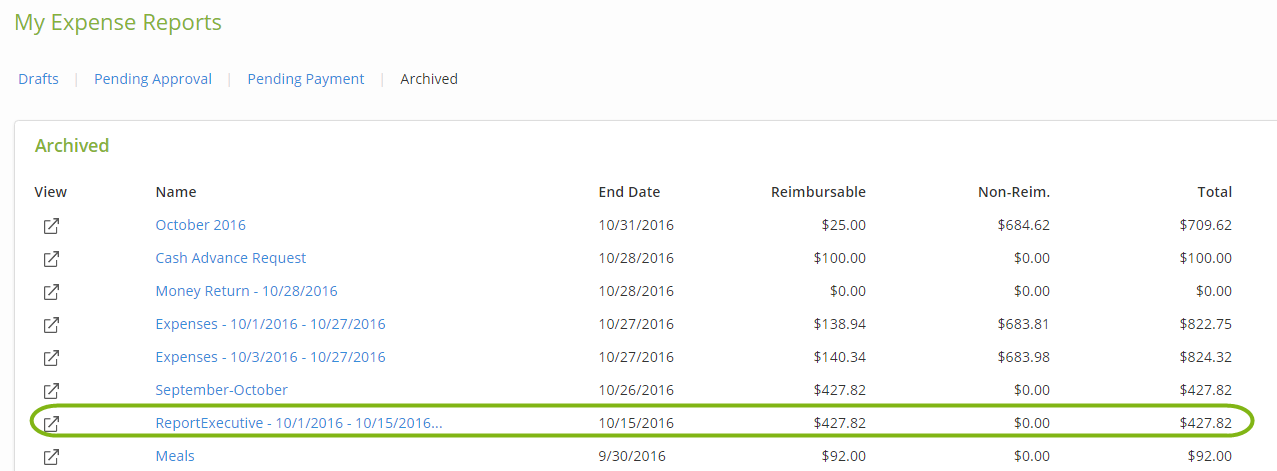Open view icon for Cash Advance Request
Image resolution: width=1277 pixels, height=471 pixels.
coord(51,259)
